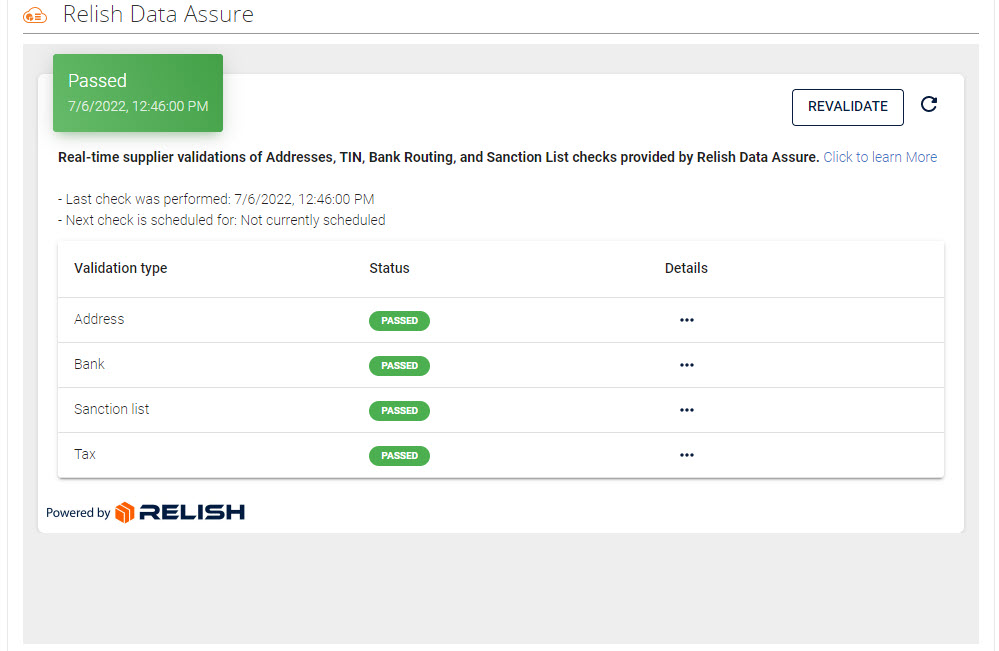Click the PASSED badge in the Tax row

coord(399,455)
